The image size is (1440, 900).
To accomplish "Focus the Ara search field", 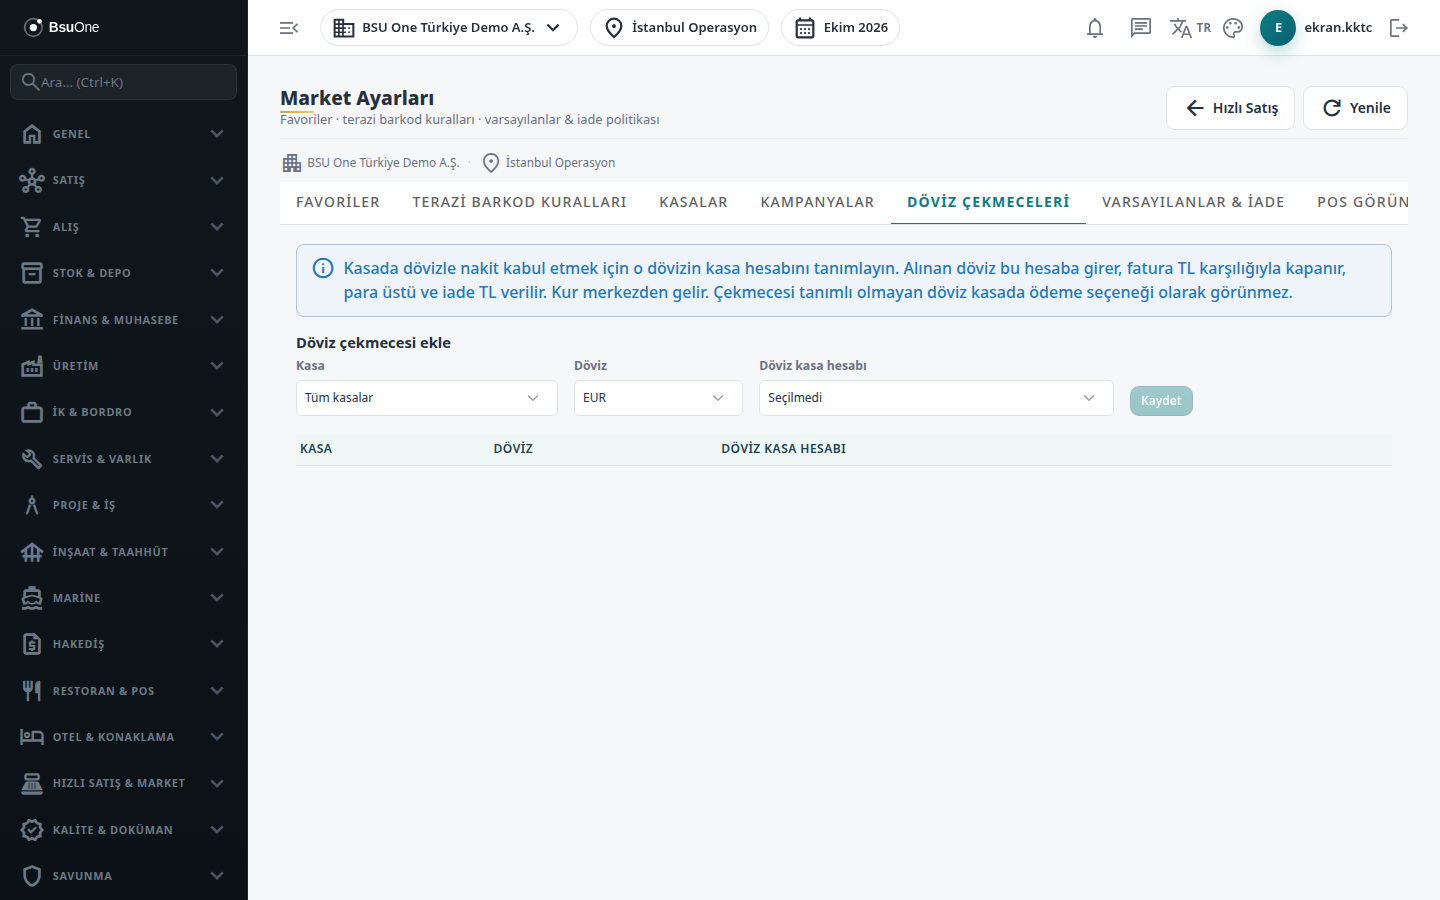I will click(x=124, y=82).
